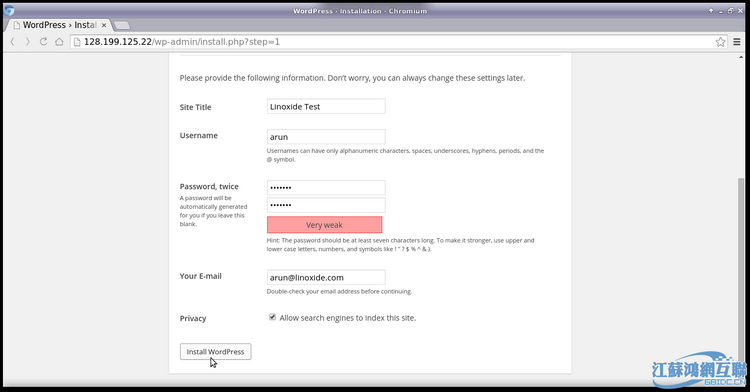Screen dimensions: 750x392
Task: Click the Install WordPress button
Action: (215, 351)
